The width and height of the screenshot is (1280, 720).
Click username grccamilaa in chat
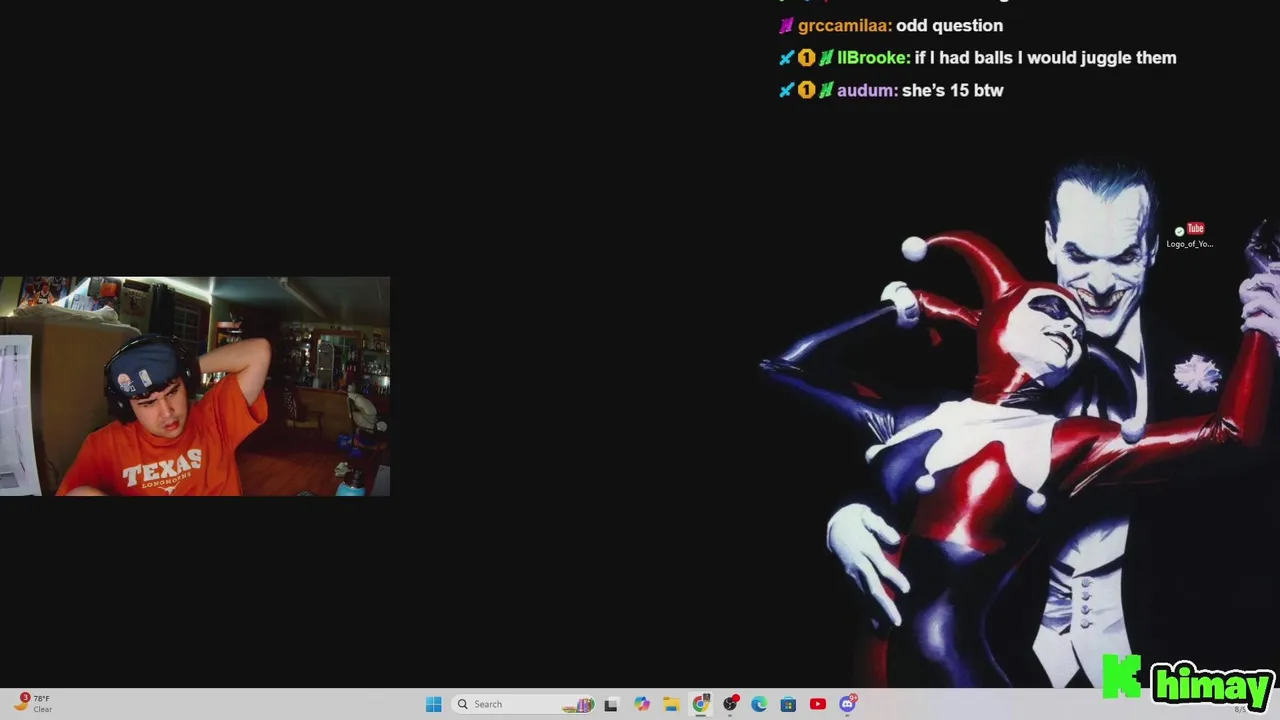pos(844,26)
